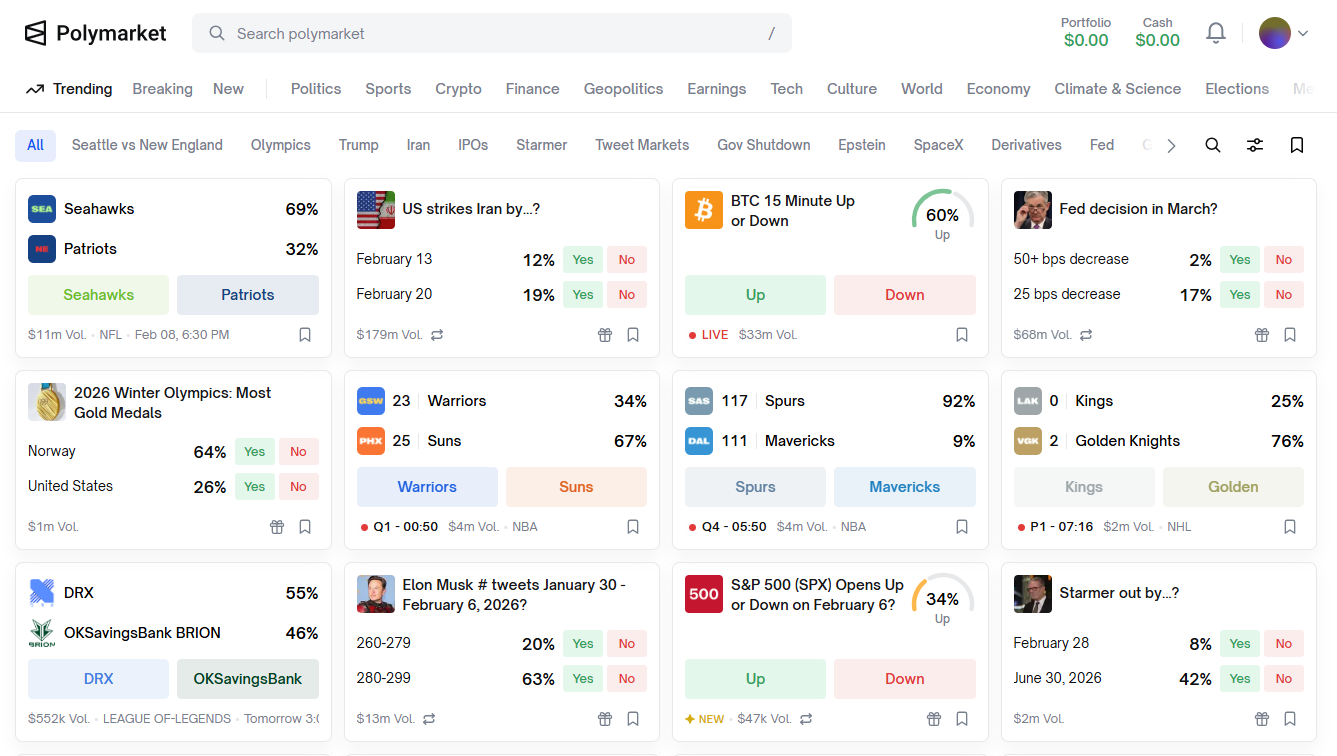Bookmark the Winter Olympics gold medals market
This screenshot has height=756, width=1337.
click(305, 527)
